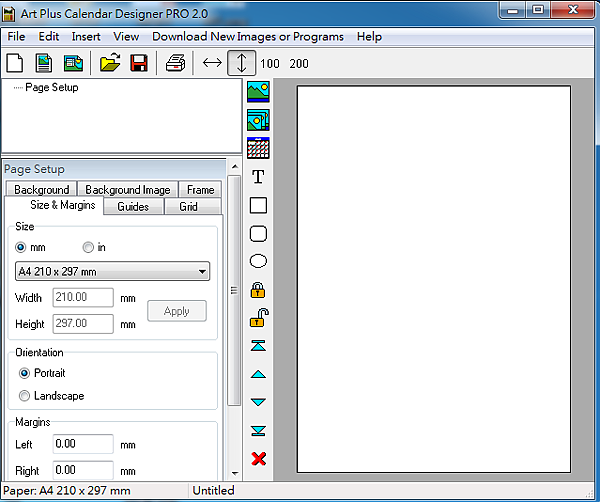Toggle fit page to height arrow

pyautogui.click(x=241, y=63)
